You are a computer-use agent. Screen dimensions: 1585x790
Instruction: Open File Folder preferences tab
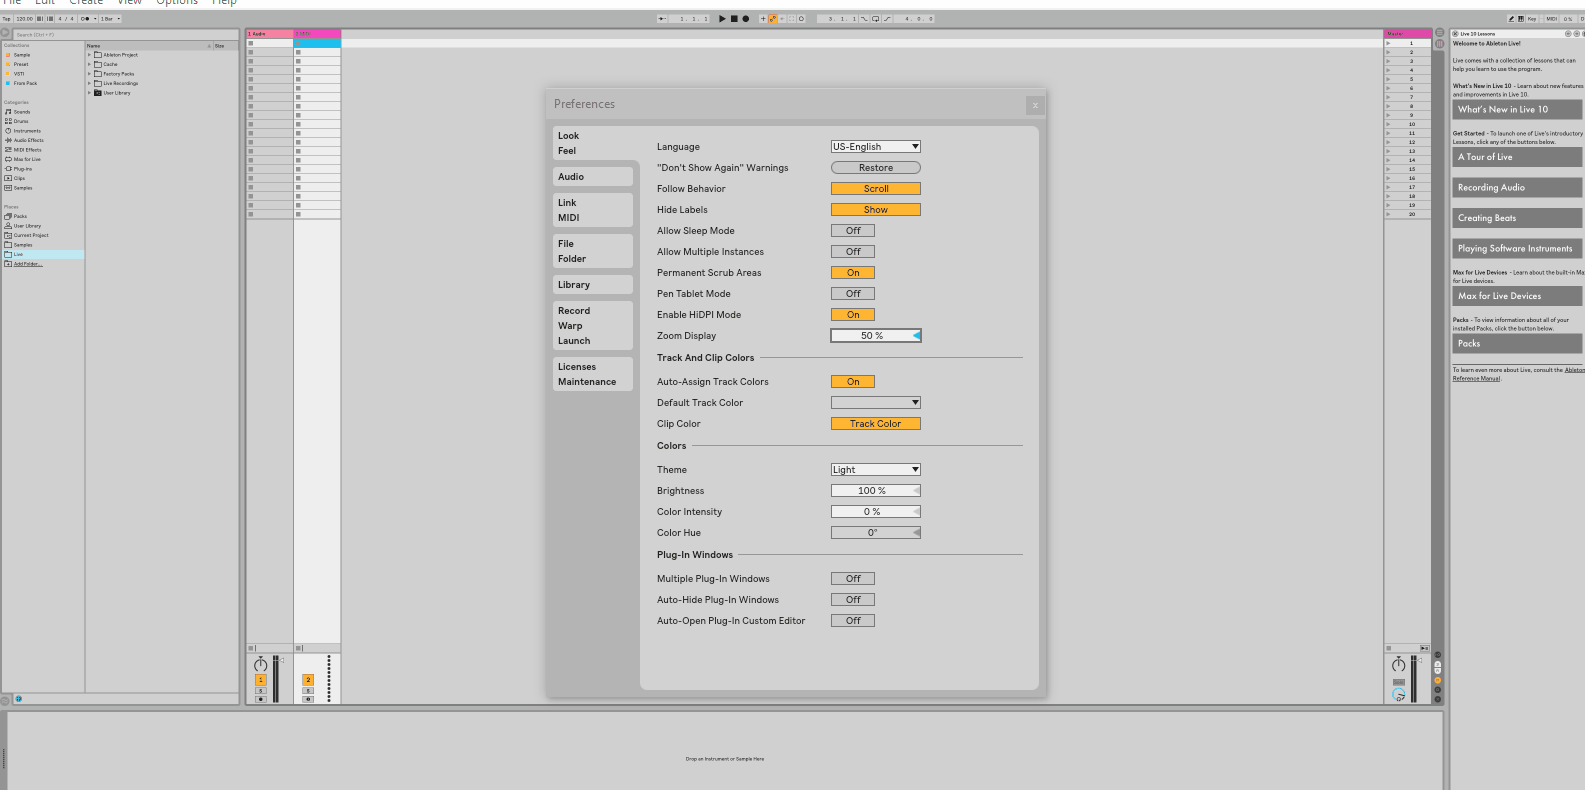tap(594, 251)
